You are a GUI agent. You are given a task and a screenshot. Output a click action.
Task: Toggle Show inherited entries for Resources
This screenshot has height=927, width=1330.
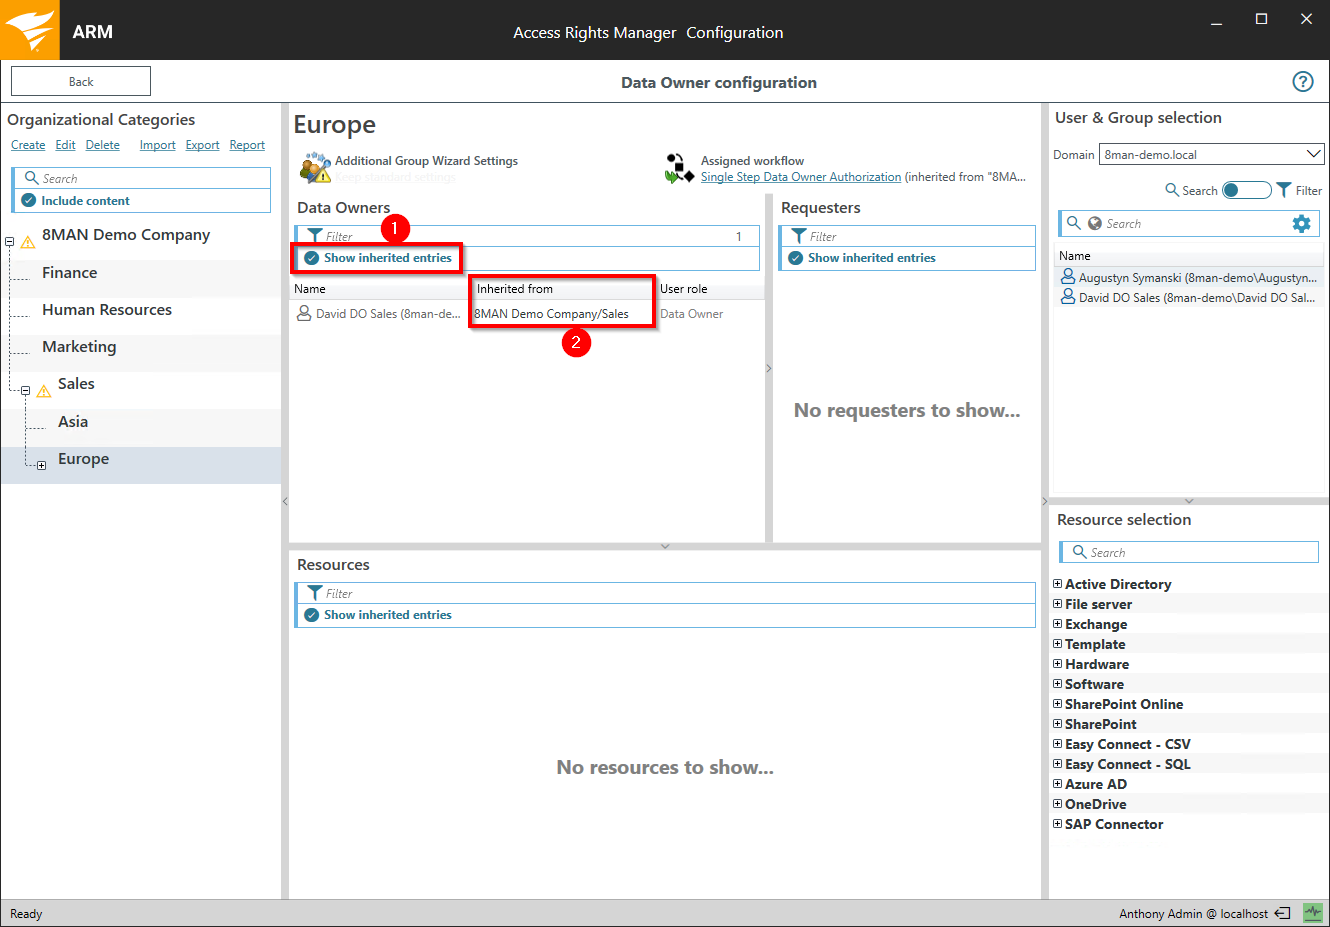(312, 615)
